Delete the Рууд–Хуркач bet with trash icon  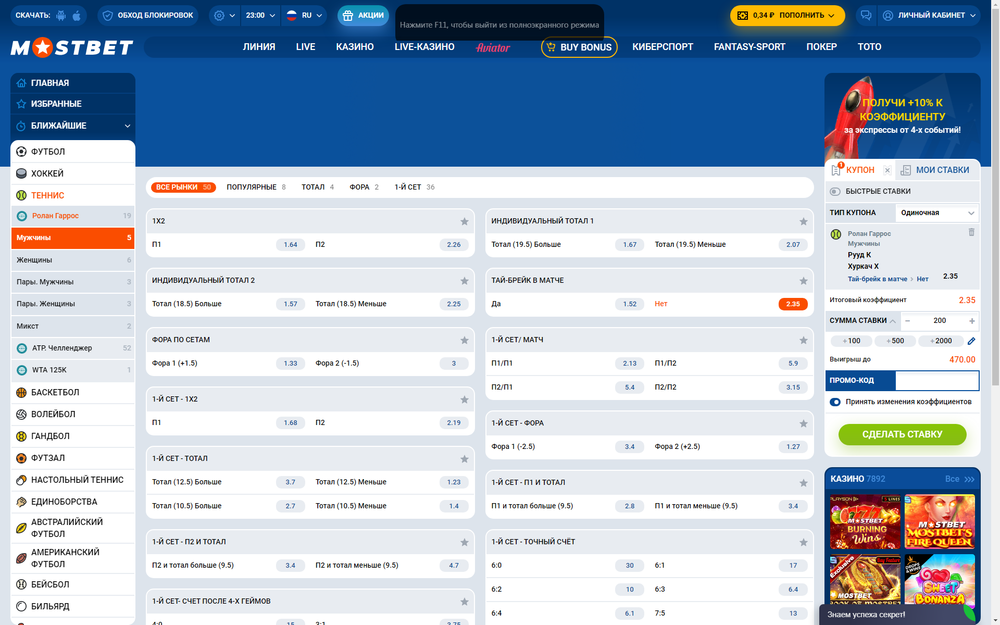(971, 232)
